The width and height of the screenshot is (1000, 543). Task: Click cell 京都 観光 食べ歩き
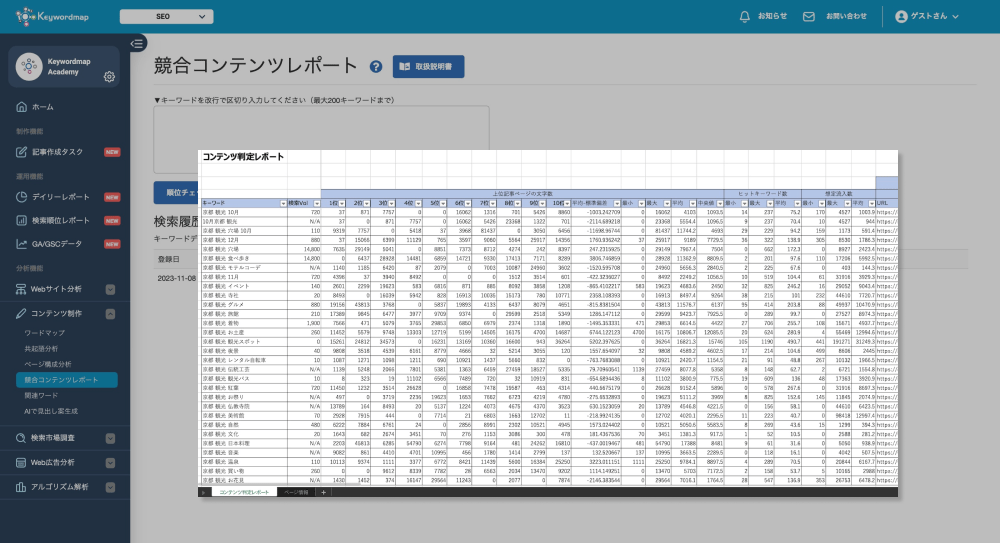(x=244, y=259)
